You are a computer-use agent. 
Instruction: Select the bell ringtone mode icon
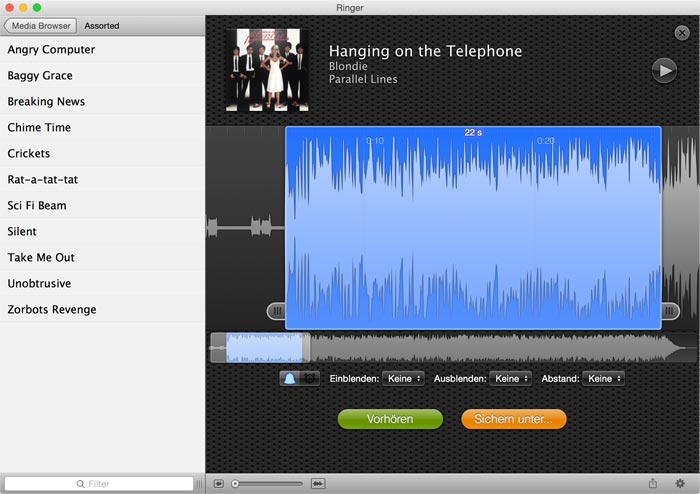290,378
